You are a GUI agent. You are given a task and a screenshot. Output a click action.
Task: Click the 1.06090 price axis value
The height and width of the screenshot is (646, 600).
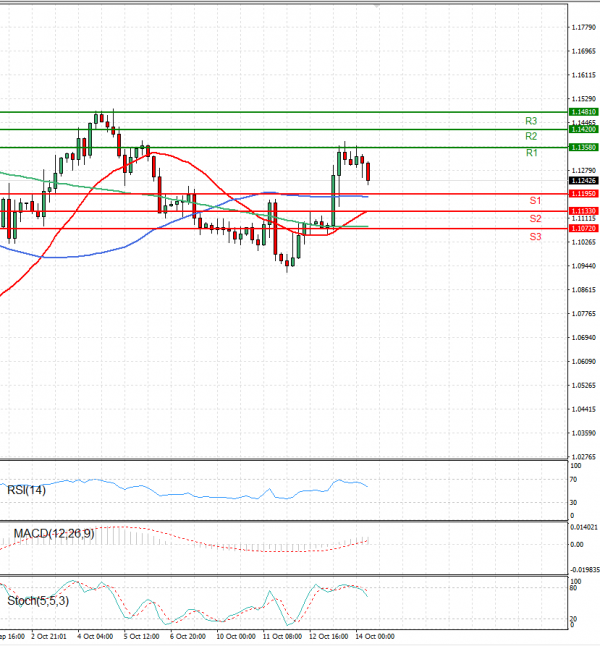click(584, 362)
